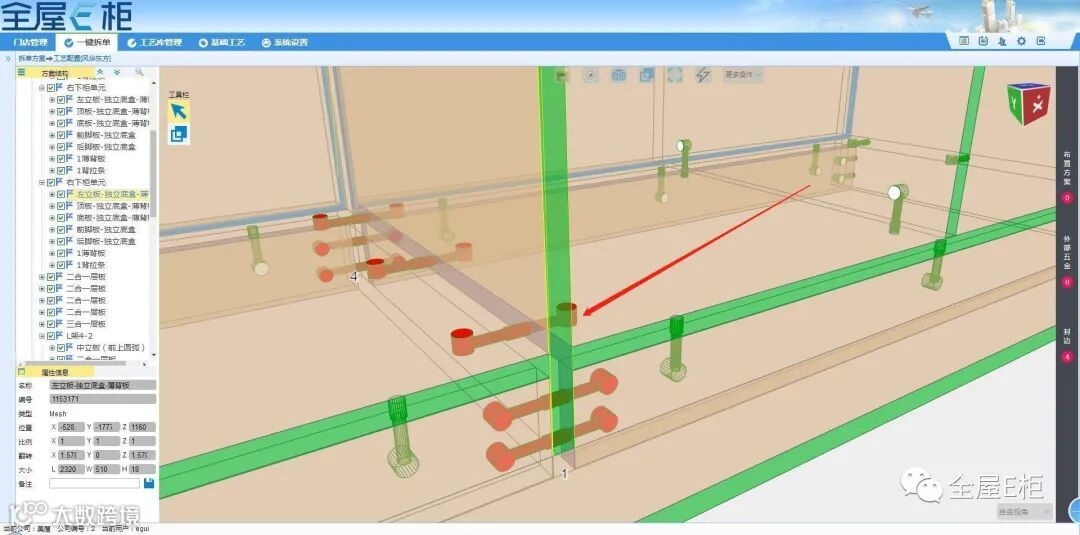
Task: Click the tree panel horizontal scrollbar
Action: [76, 363]
